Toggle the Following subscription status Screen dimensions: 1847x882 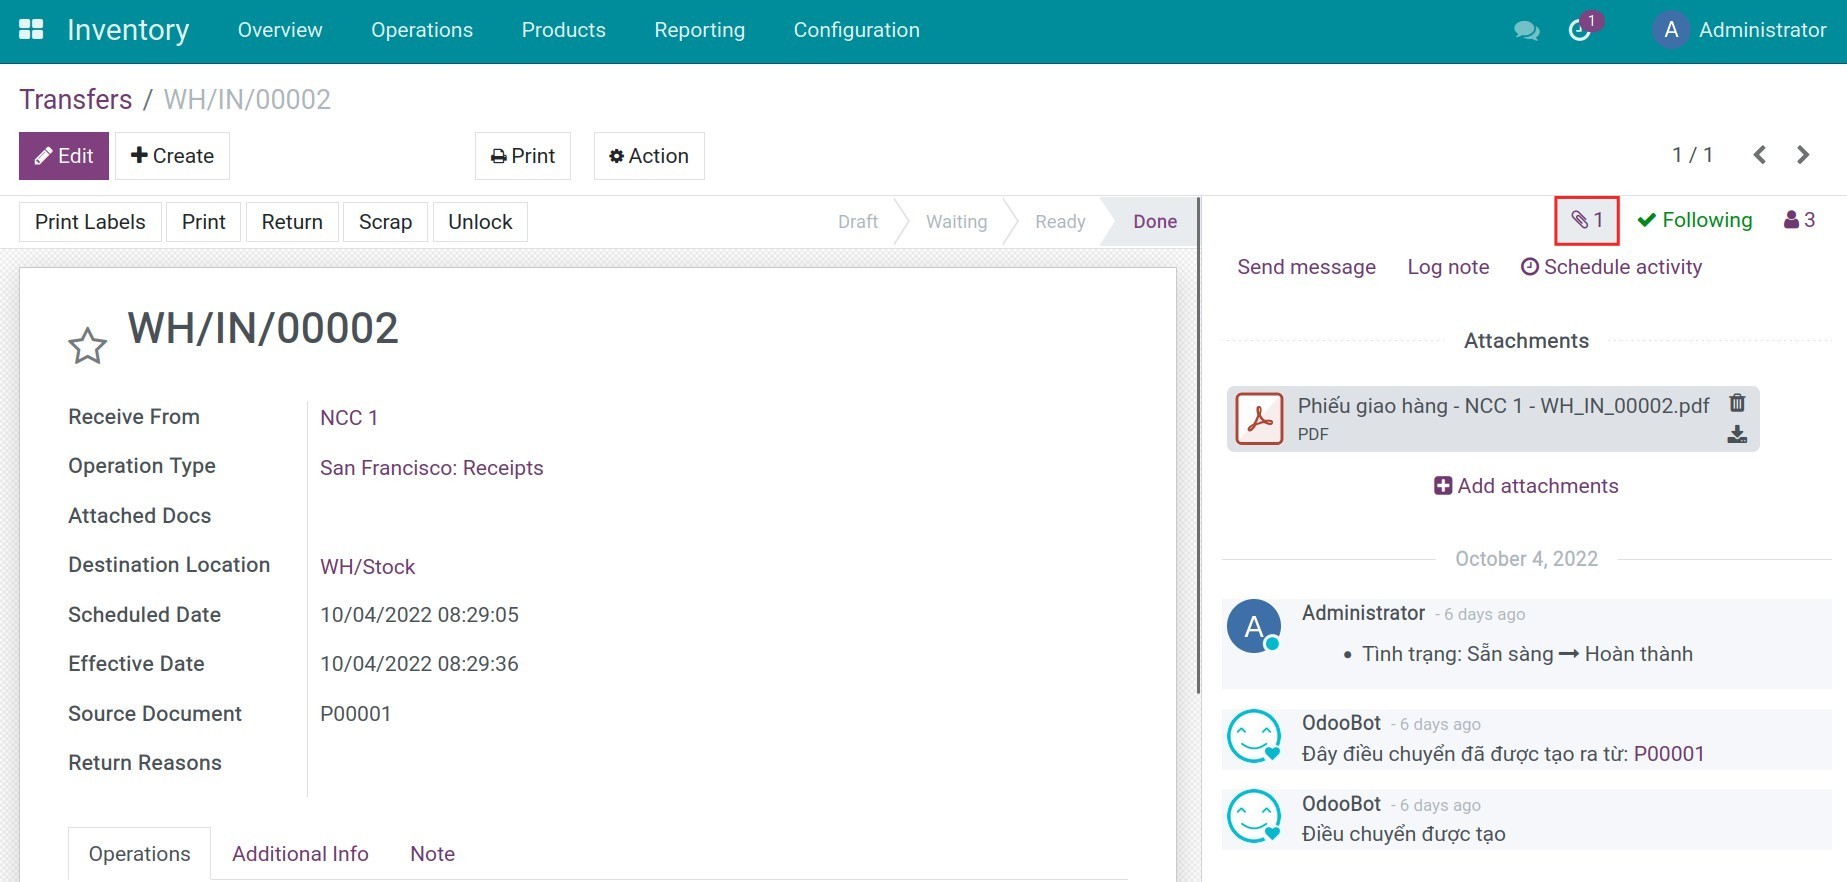(1695, 220)
